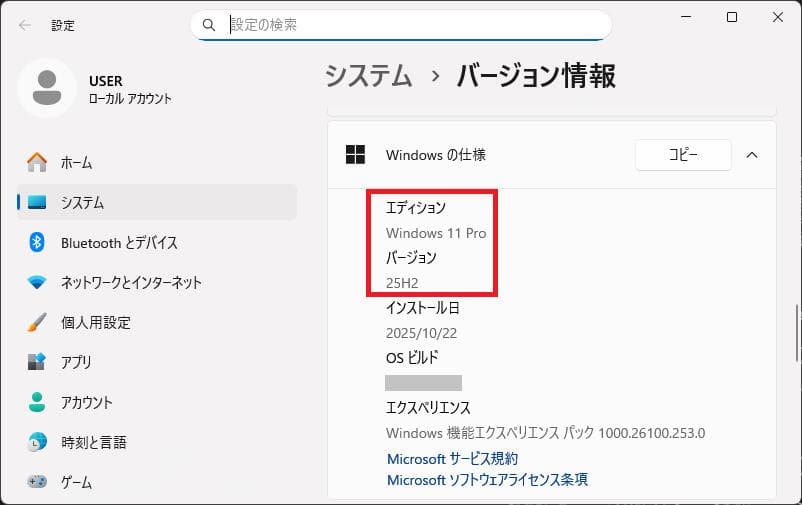Click the Accounts person icon

click(37, 402)
